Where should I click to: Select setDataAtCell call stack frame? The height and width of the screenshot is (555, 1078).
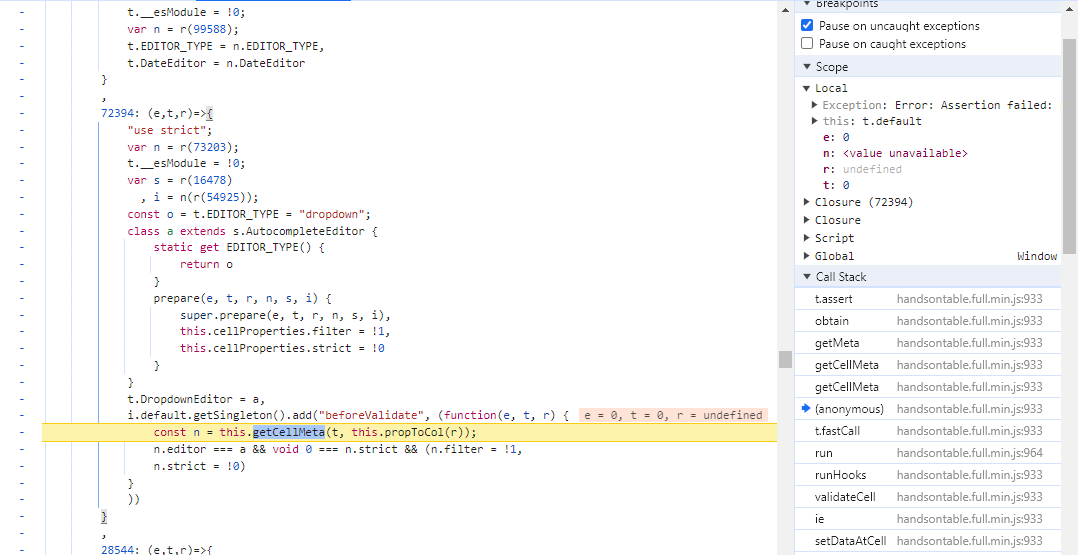928,541
